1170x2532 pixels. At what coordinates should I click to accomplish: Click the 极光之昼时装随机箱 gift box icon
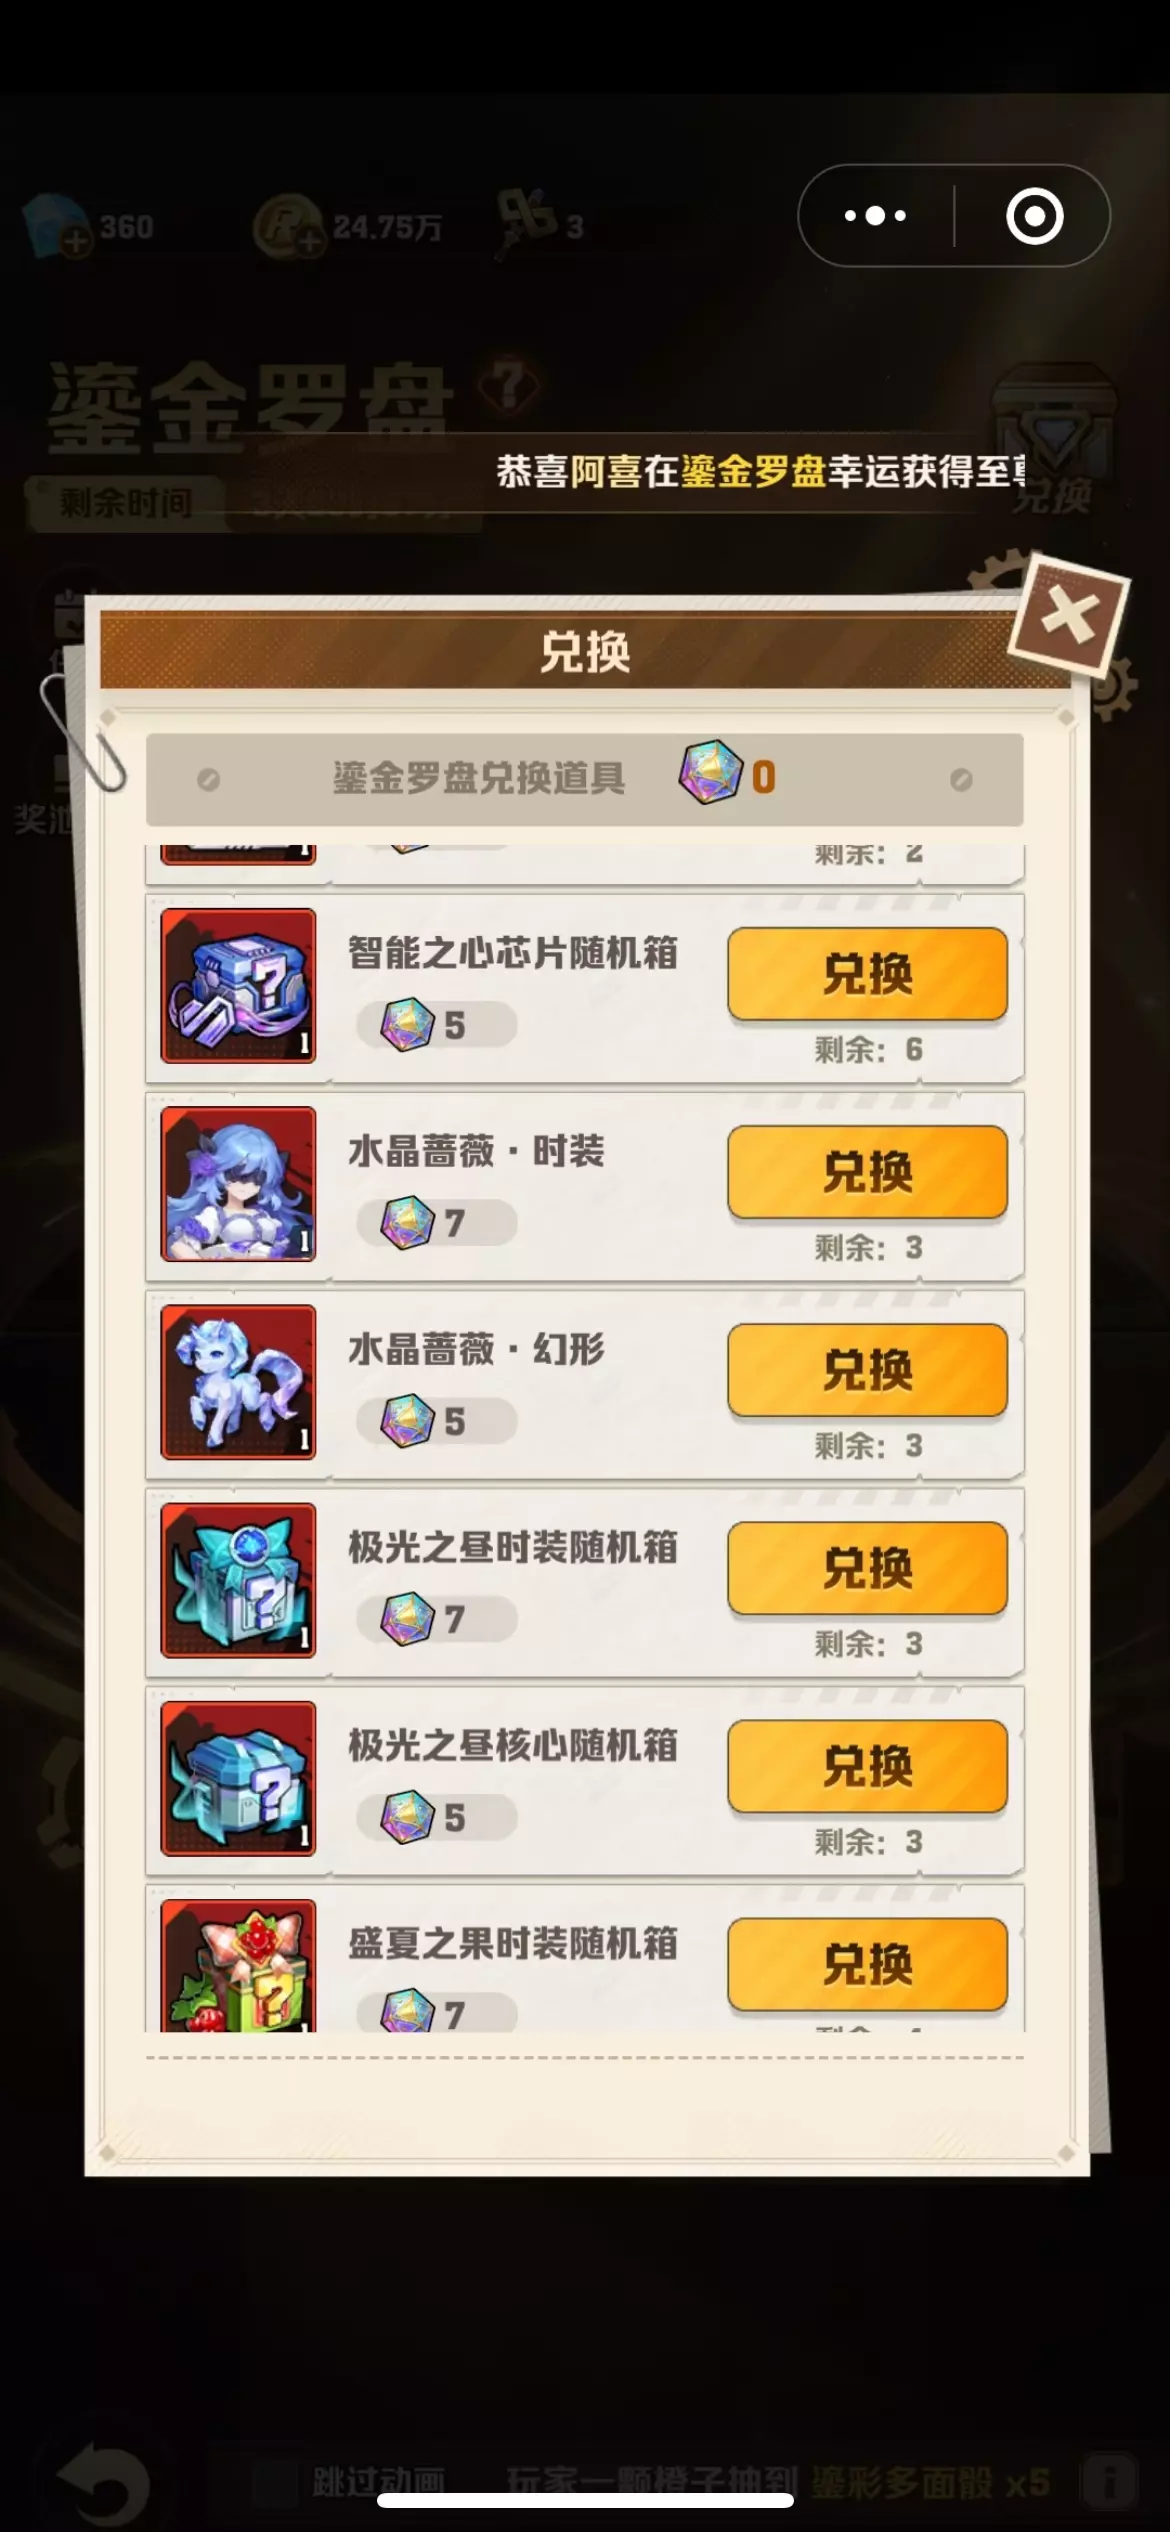[x=238, y=1579]
